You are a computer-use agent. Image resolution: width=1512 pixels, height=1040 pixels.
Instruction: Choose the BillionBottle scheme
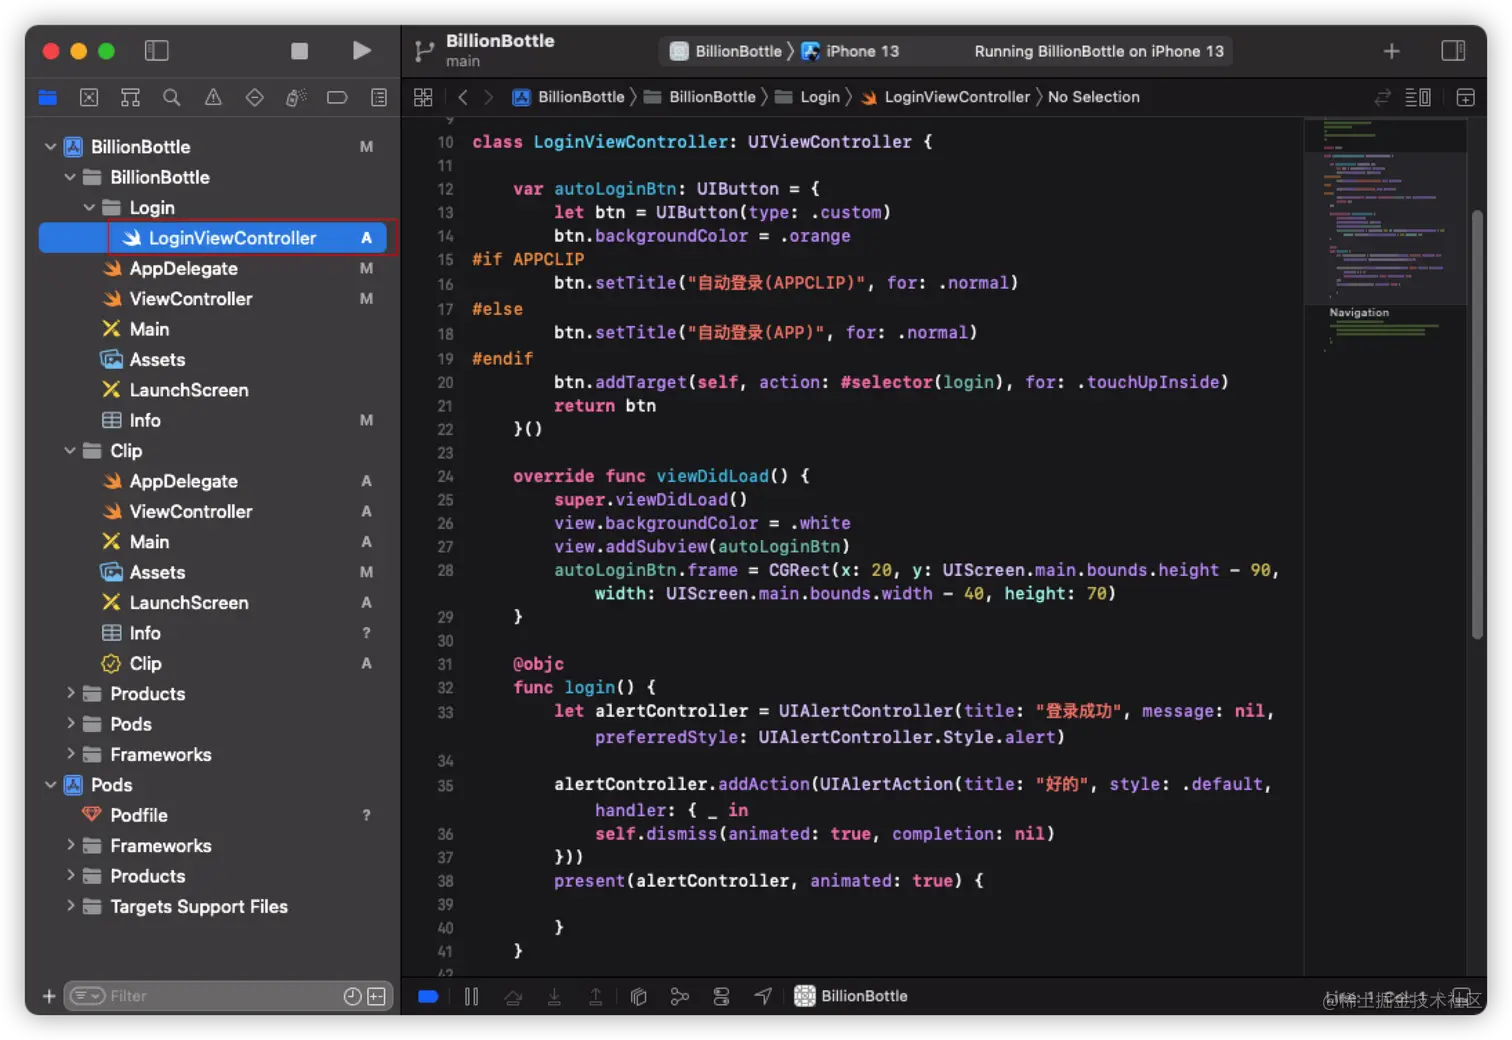[727, 51]
